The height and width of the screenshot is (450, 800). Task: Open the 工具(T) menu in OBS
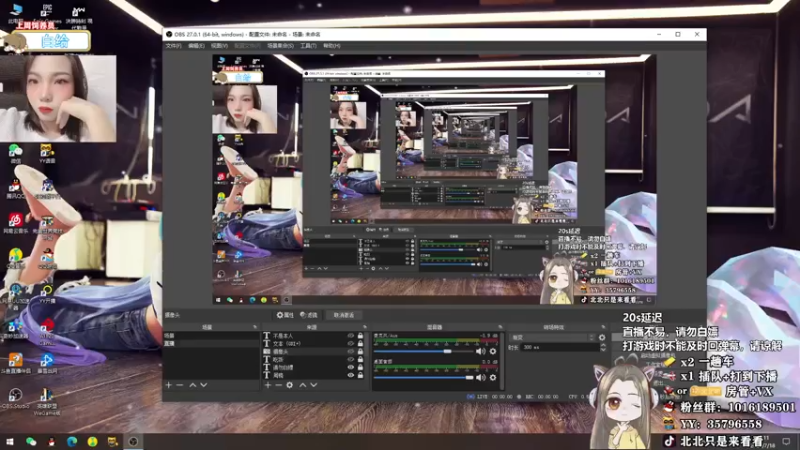click(308, 46)
